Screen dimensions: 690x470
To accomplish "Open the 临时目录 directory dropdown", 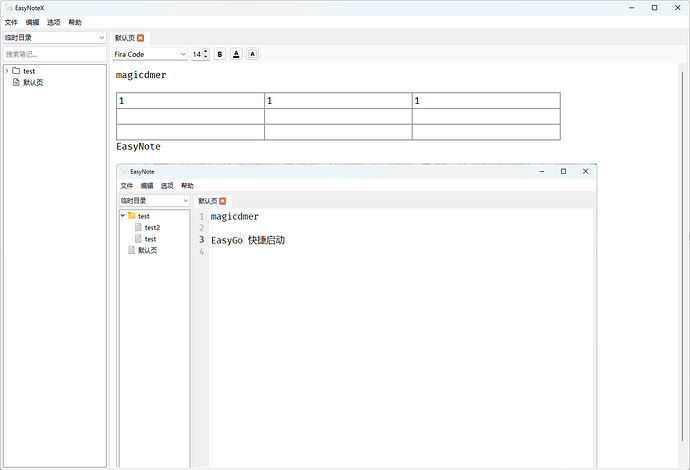I will pyautogui.click(x=55, y=38).
